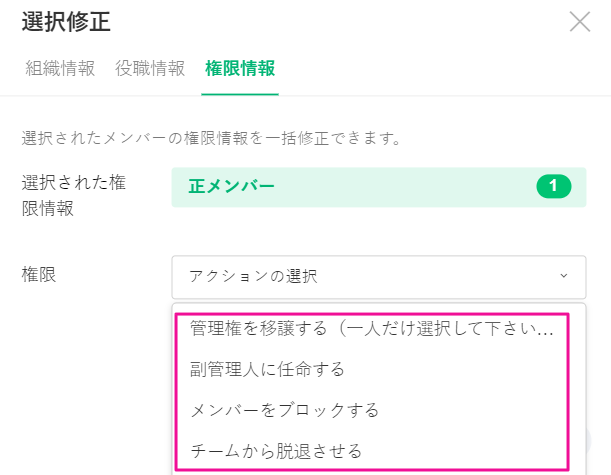The image size is (611, 475).
Task: Click the ellipsis ending the truncated 管理権 option
Action: (544, 328)
